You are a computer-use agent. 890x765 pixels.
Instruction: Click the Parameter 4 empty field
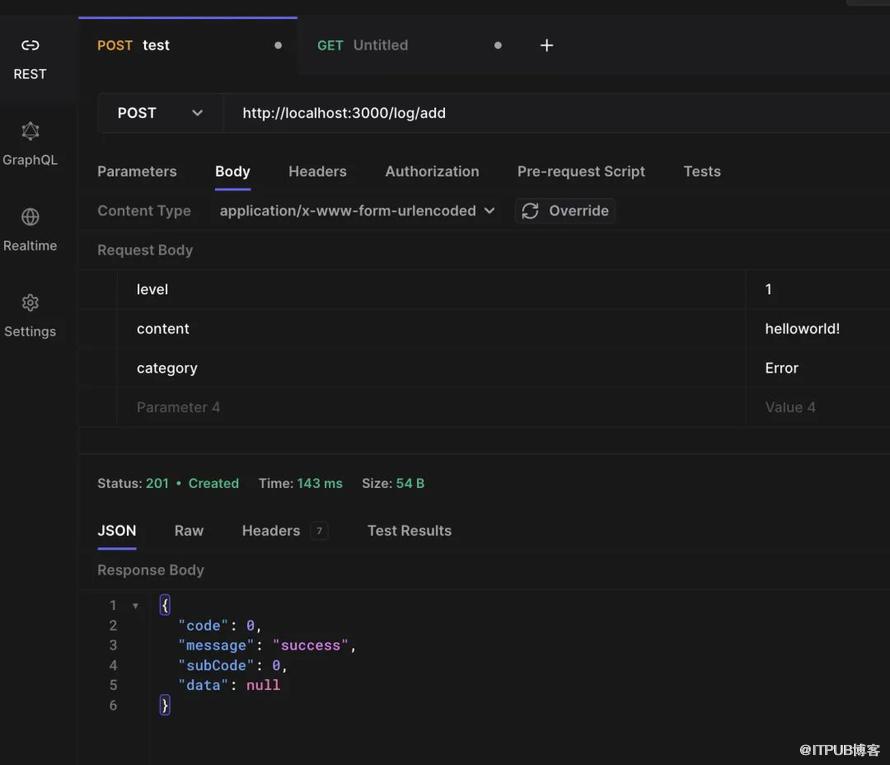(x=430, y=407)
